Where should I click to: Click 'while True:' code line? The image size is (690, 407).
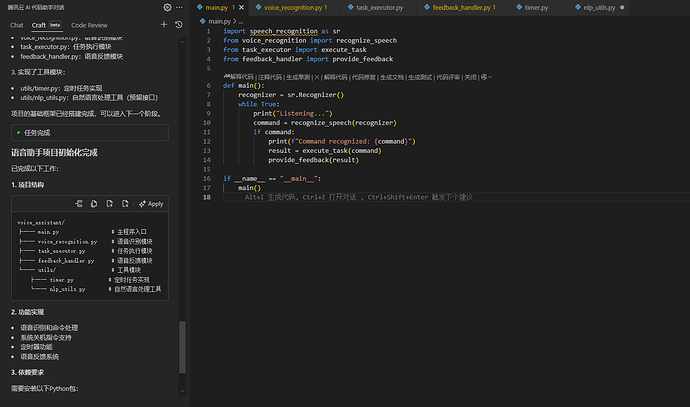click(x=259, y=104)
